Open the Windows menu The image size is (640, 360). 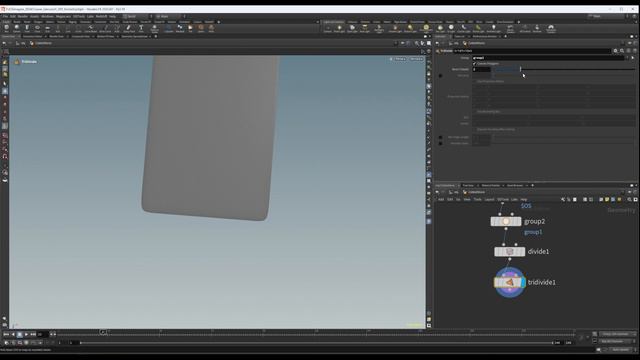(47, 16)
